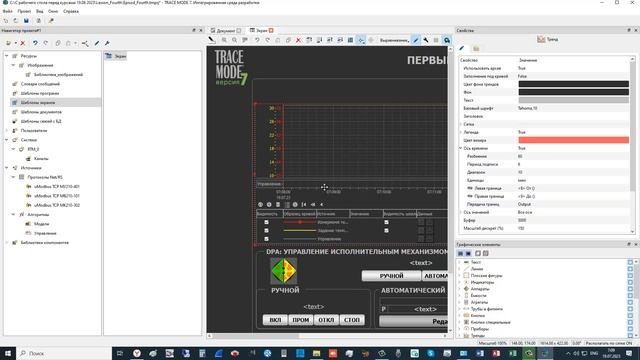Open the alignment dropdown in editor toolbar
640x360 pixels.
point(394,40)
